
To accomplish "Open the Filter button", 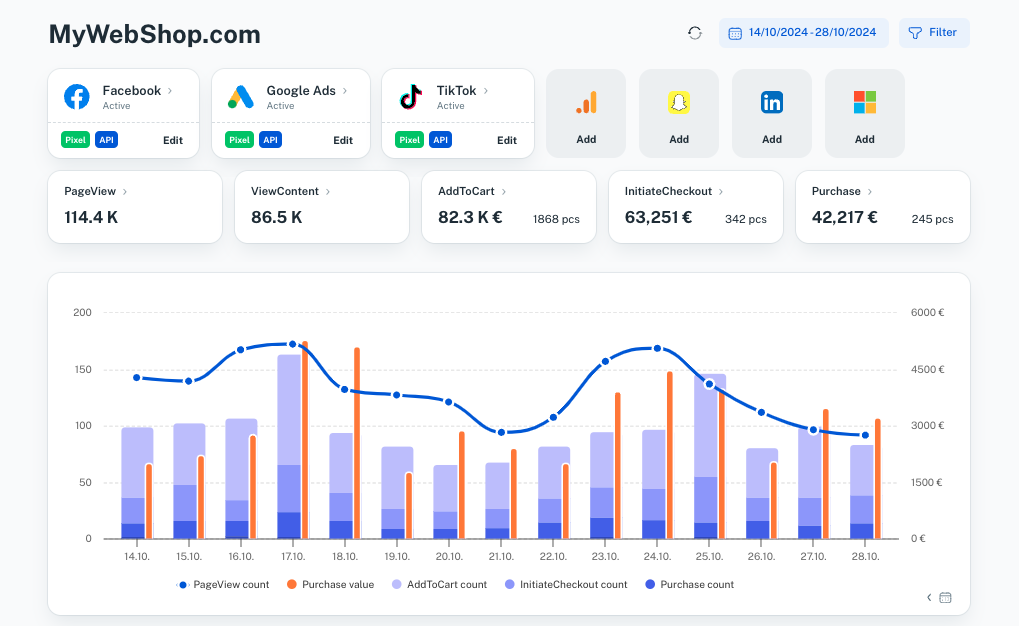I will pos(934,33).
